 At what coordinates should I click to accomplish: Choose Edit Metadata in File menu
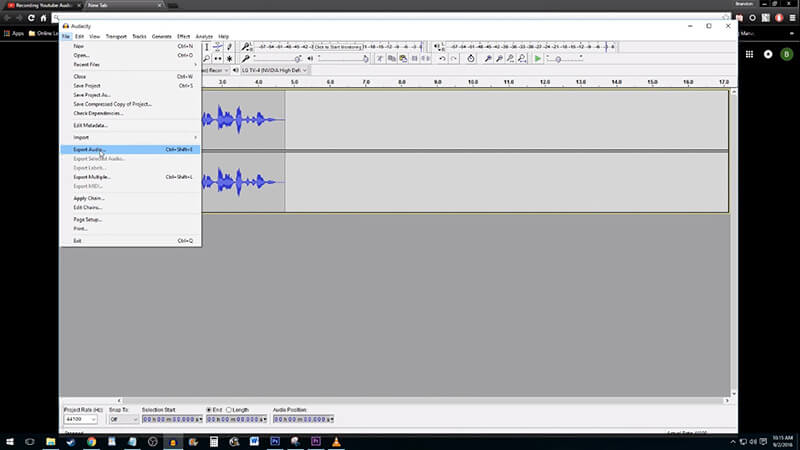(130, 126)
